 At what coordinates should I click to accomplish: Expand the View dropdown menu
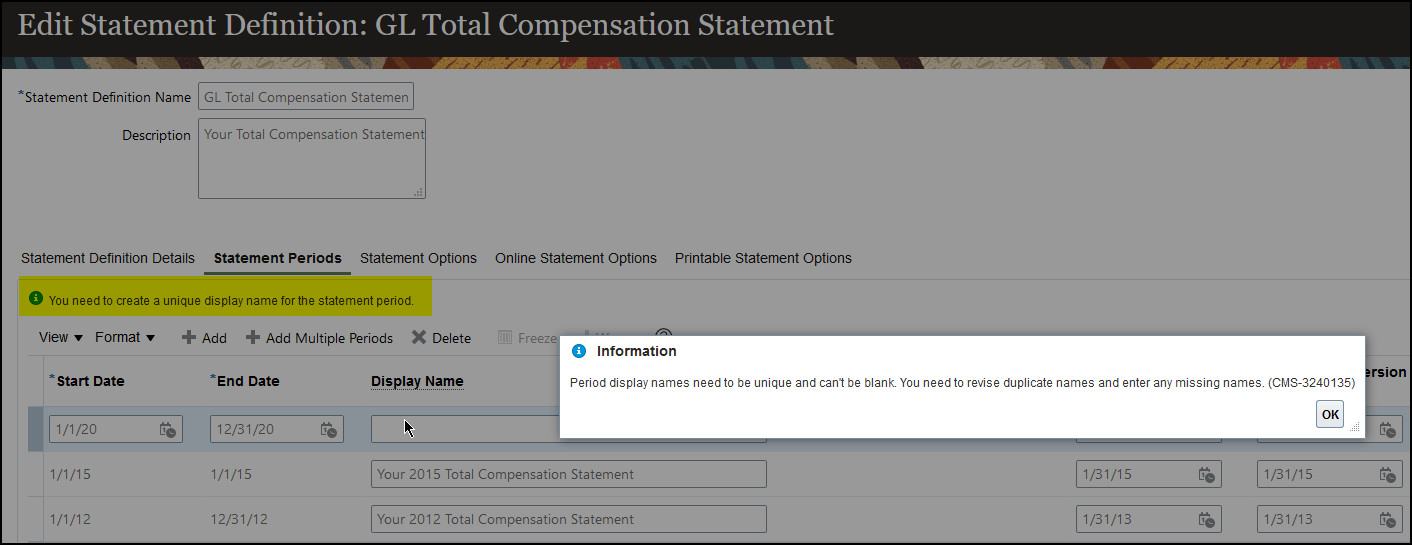[x=60, y=337]
